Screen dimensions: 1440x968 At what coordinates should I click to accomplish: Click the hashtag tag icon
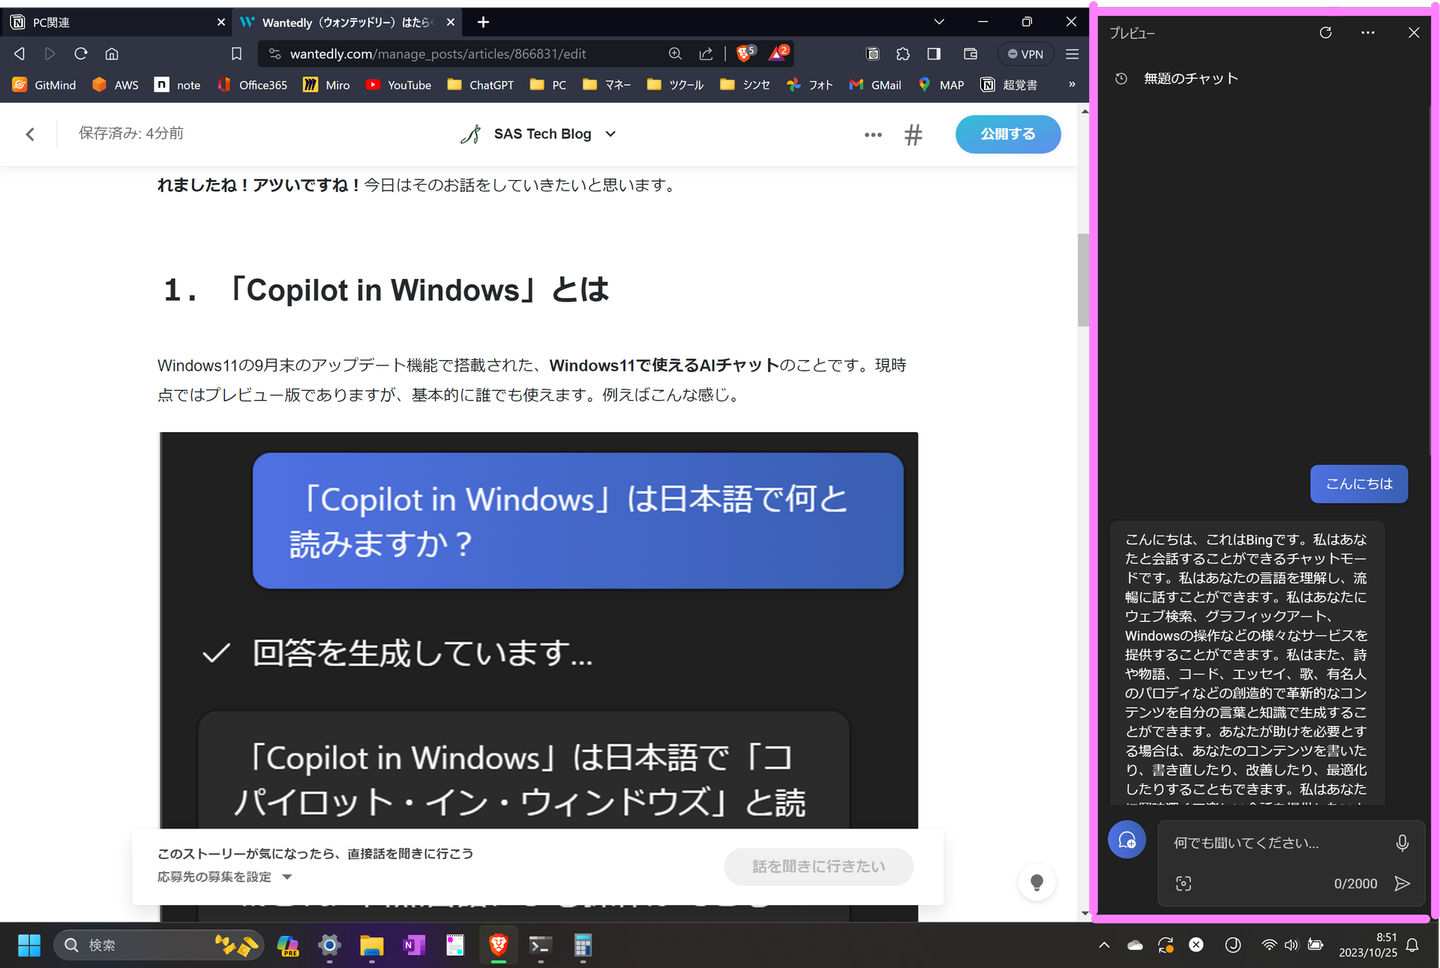tap(913, 135)
